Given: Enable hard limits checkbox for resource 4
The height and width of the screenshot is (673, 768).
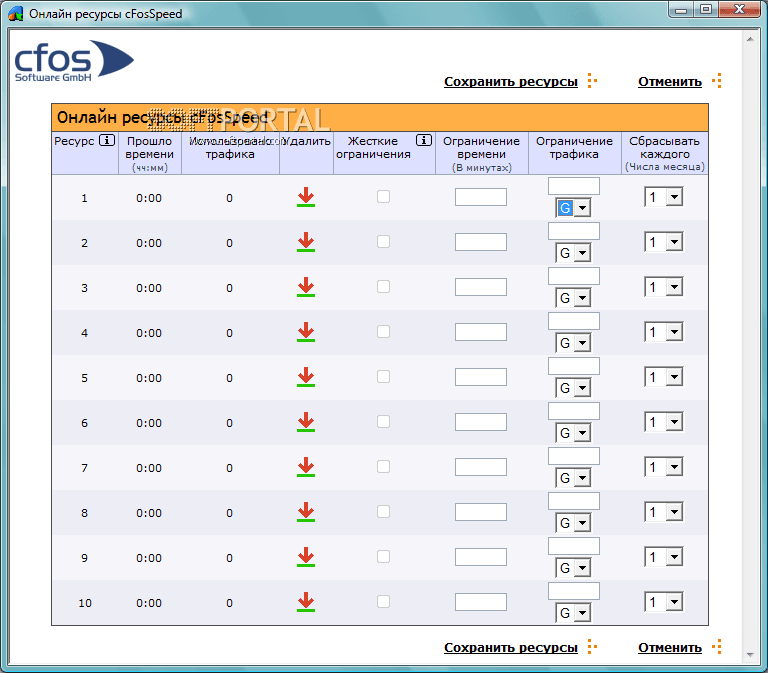Looking at the screenshot, I should click(384, 332).
